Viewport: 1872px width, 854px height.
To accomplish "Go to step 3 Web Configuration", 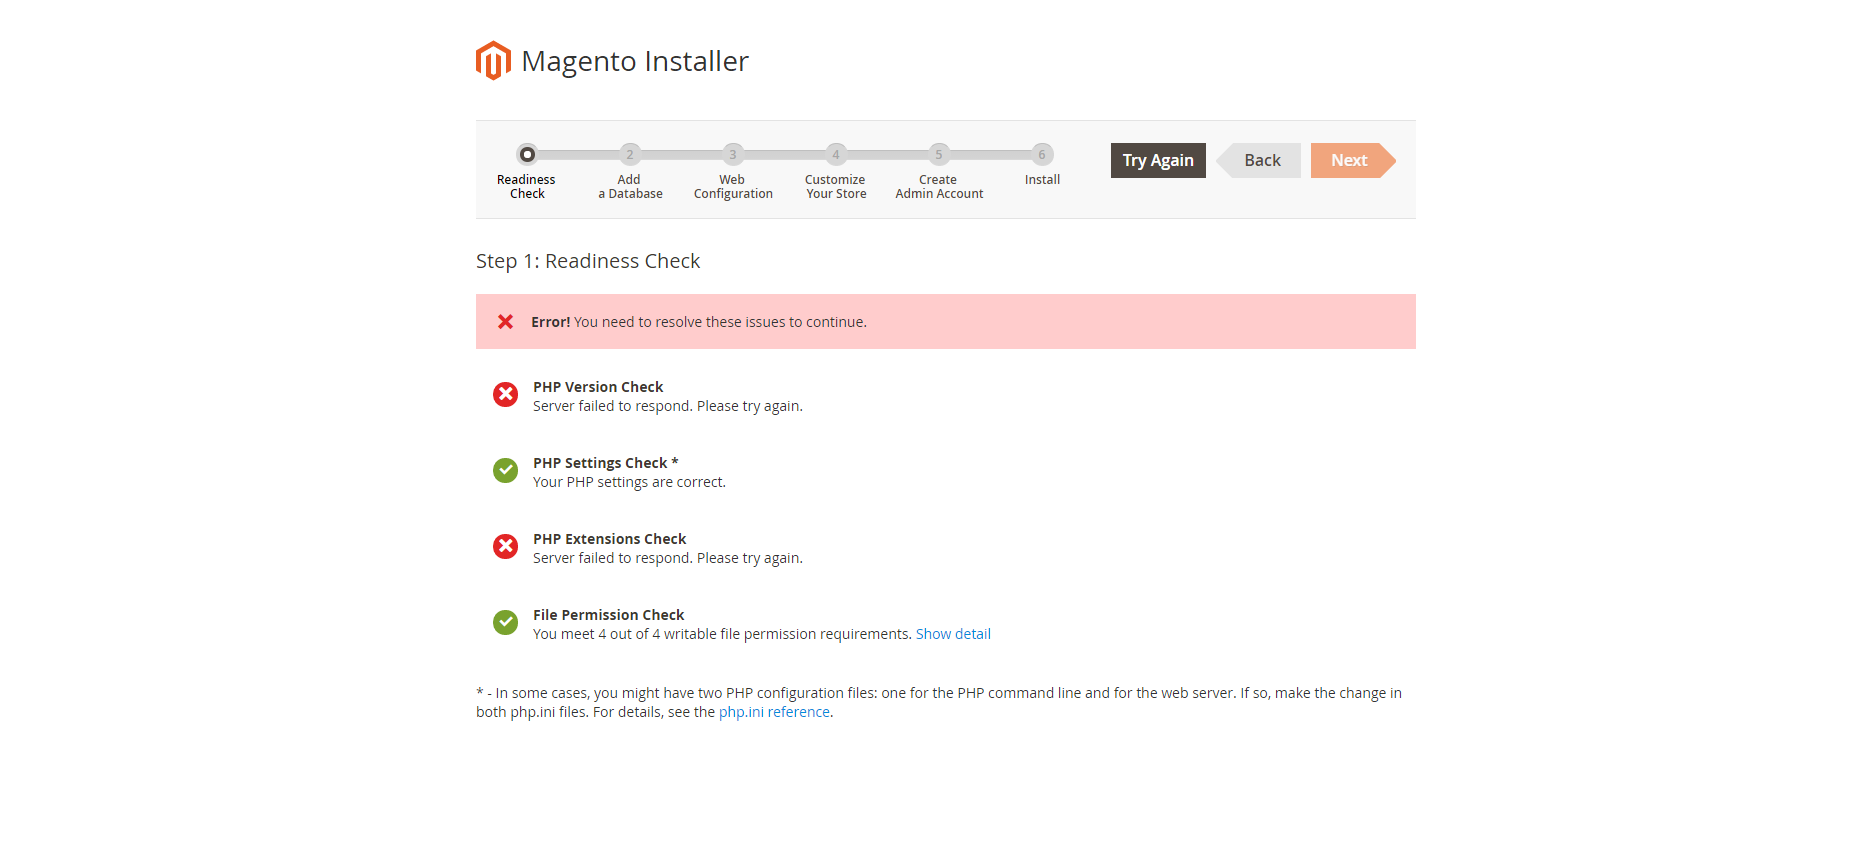I will pyautogui.click(x=733, y=155).
